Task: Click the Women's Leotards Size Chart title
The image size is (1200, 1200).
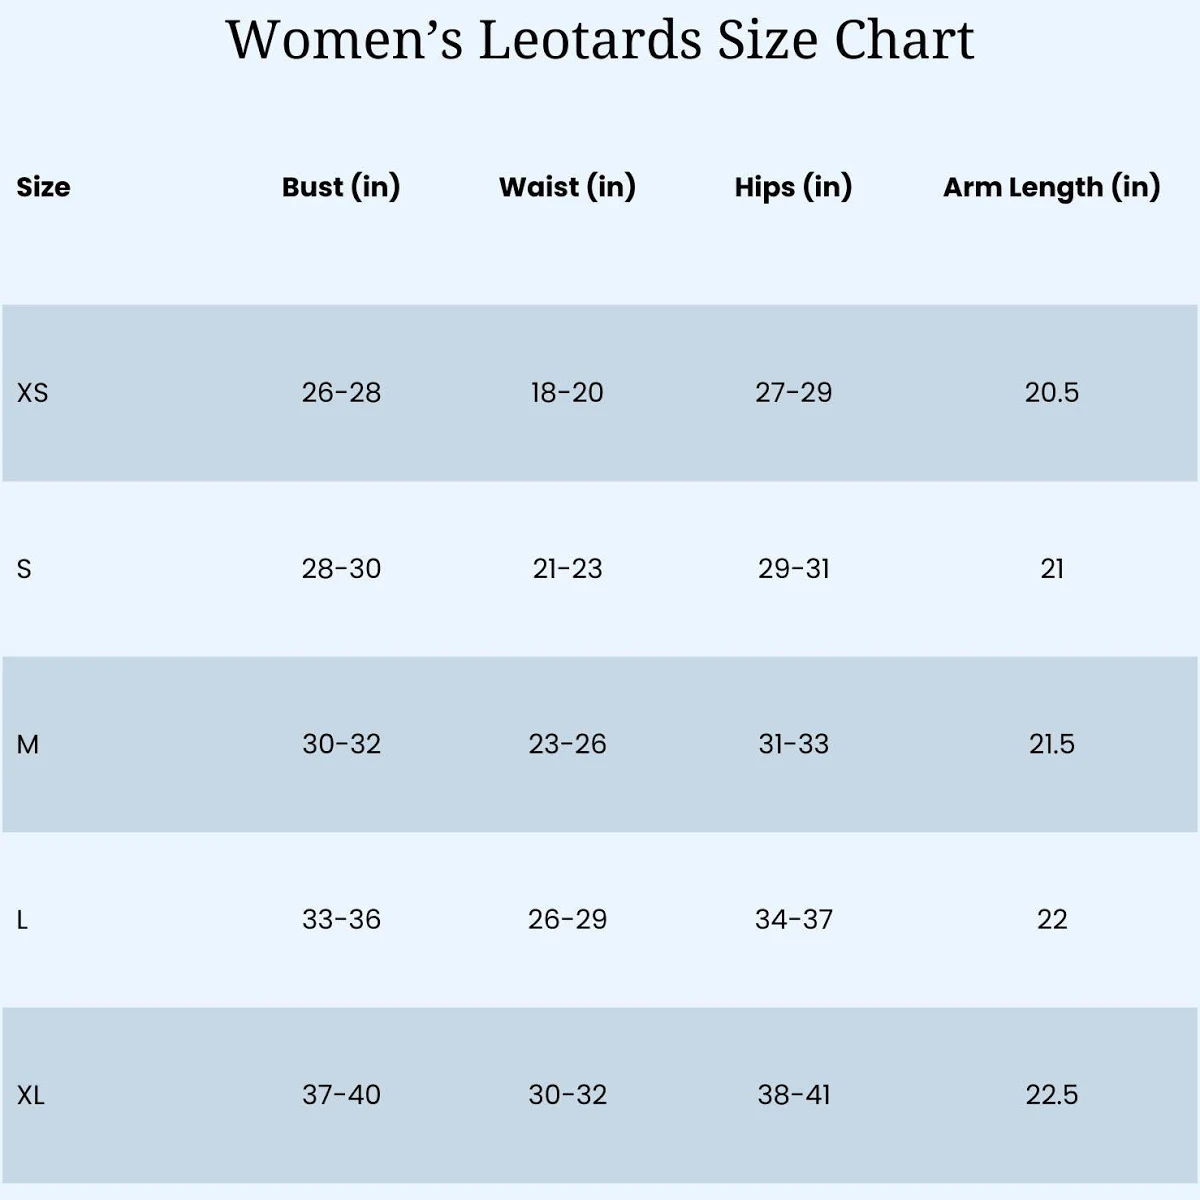Action: pos(600,40)
